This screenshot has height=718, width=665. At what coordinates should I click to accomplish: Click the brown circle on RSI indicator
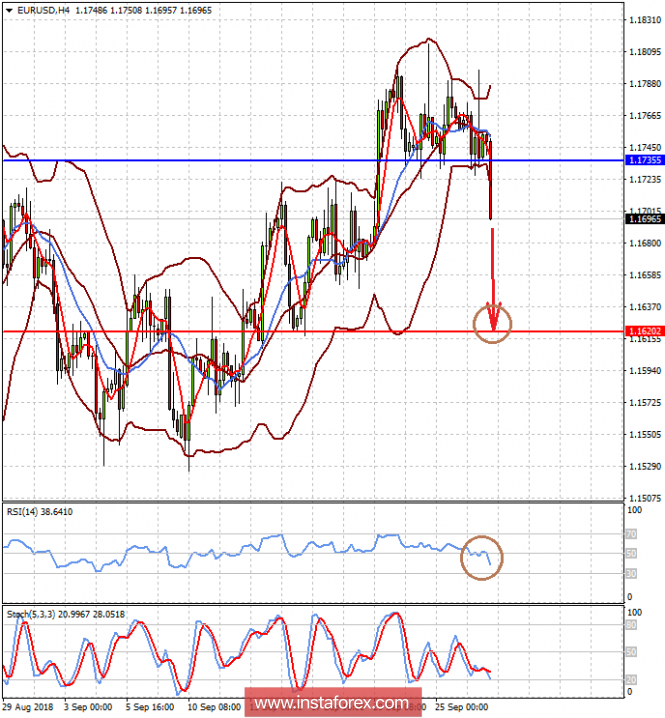[482, 558]
